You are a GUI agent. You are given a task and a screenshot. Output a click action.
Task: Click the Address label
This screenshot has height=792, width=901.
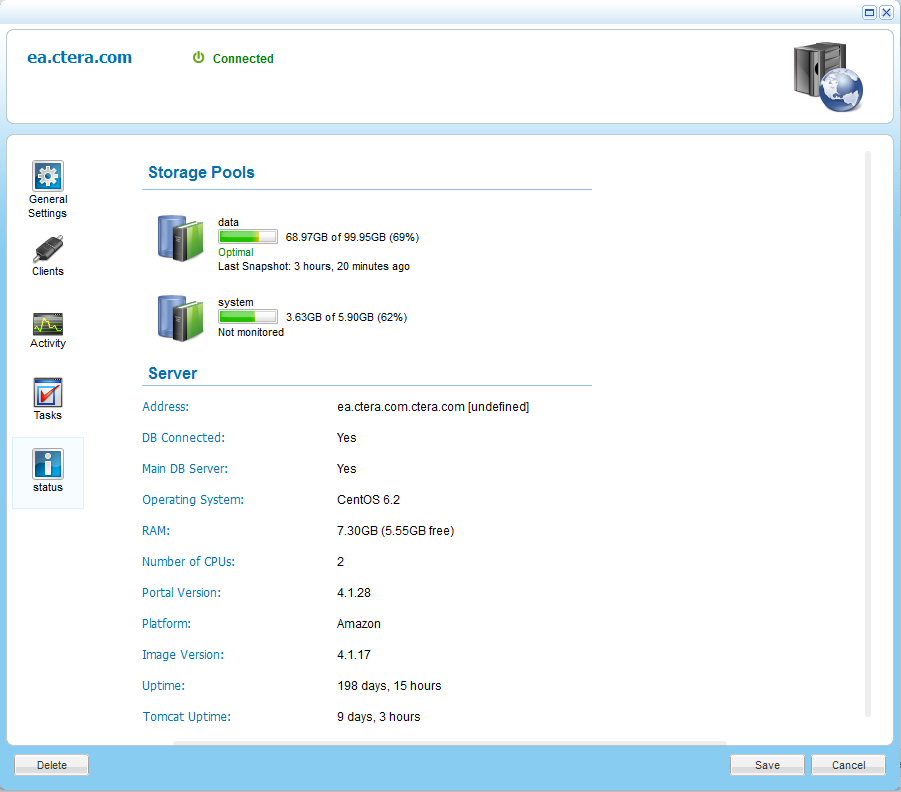pyautogui.click(x=165, y=407)
